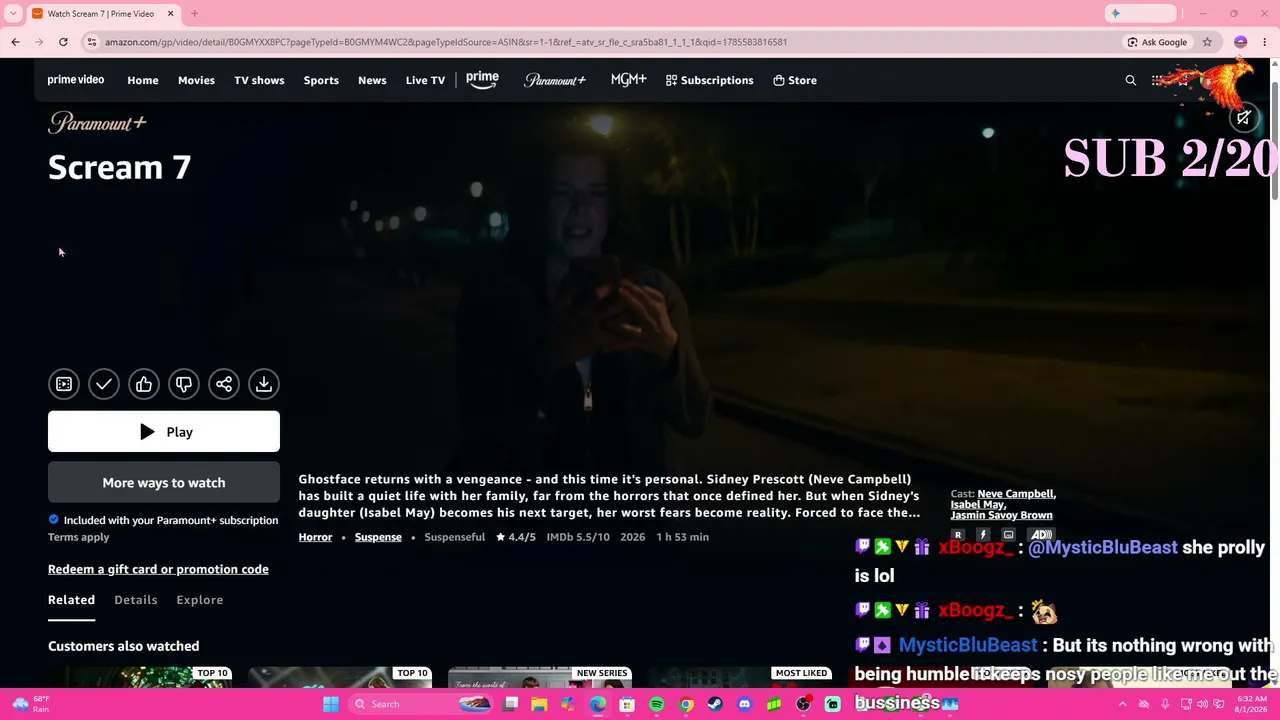Open the taskbar microphone indicator
The width and height of the screenshot is (1280, 720).
[1165, 704]
